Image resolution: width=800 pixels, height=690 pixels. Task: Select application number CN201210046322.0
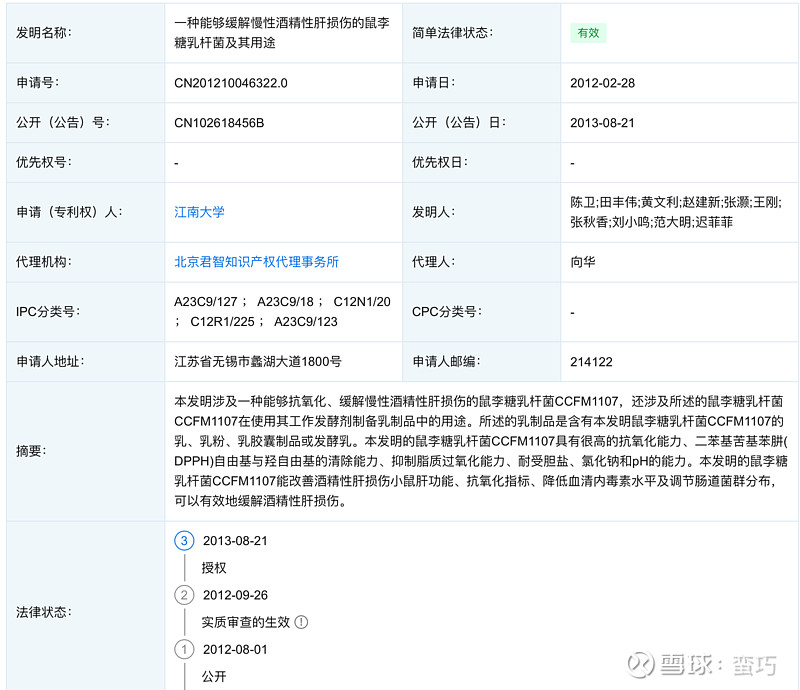click(231, 83)
